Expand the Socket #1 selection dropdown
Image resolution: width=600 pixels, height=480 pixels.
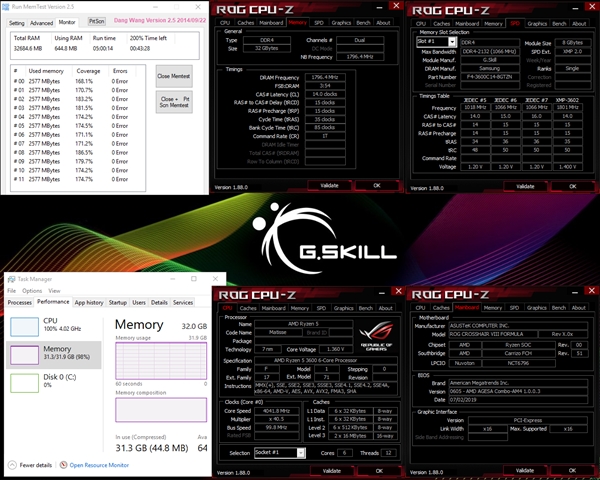coord(278,453)
